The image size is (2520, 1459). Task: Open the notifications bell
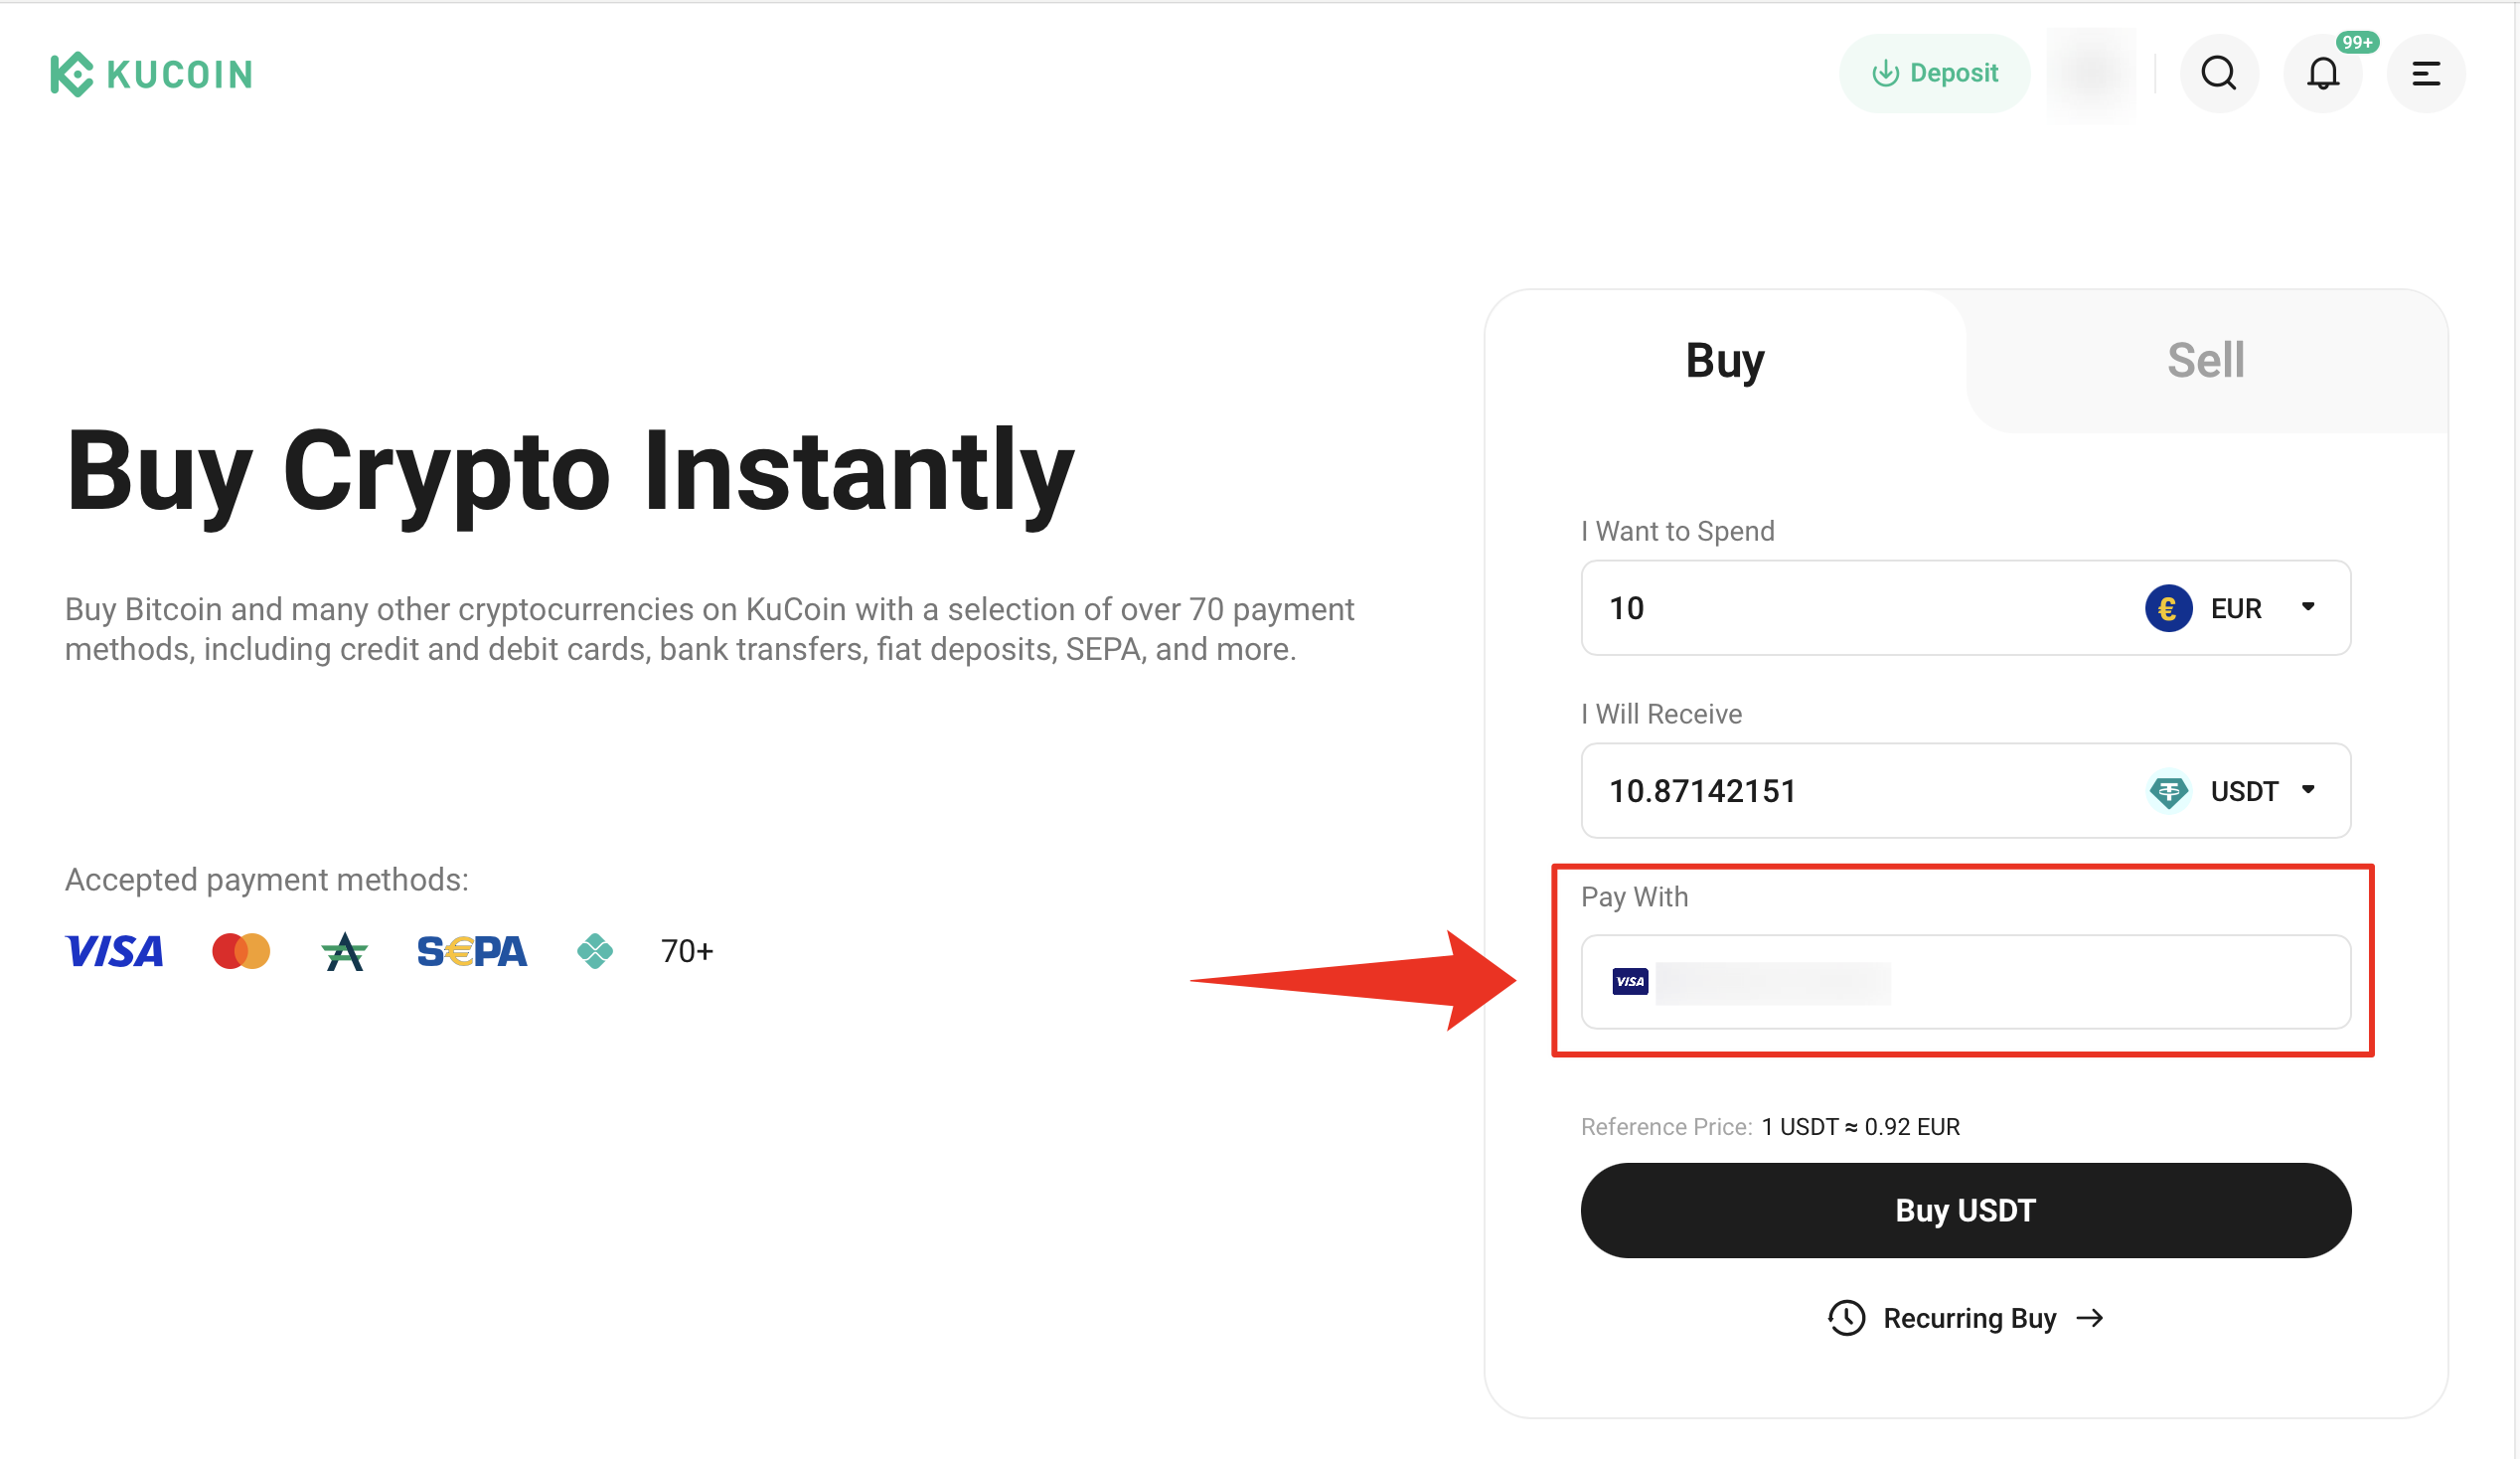2322,73
